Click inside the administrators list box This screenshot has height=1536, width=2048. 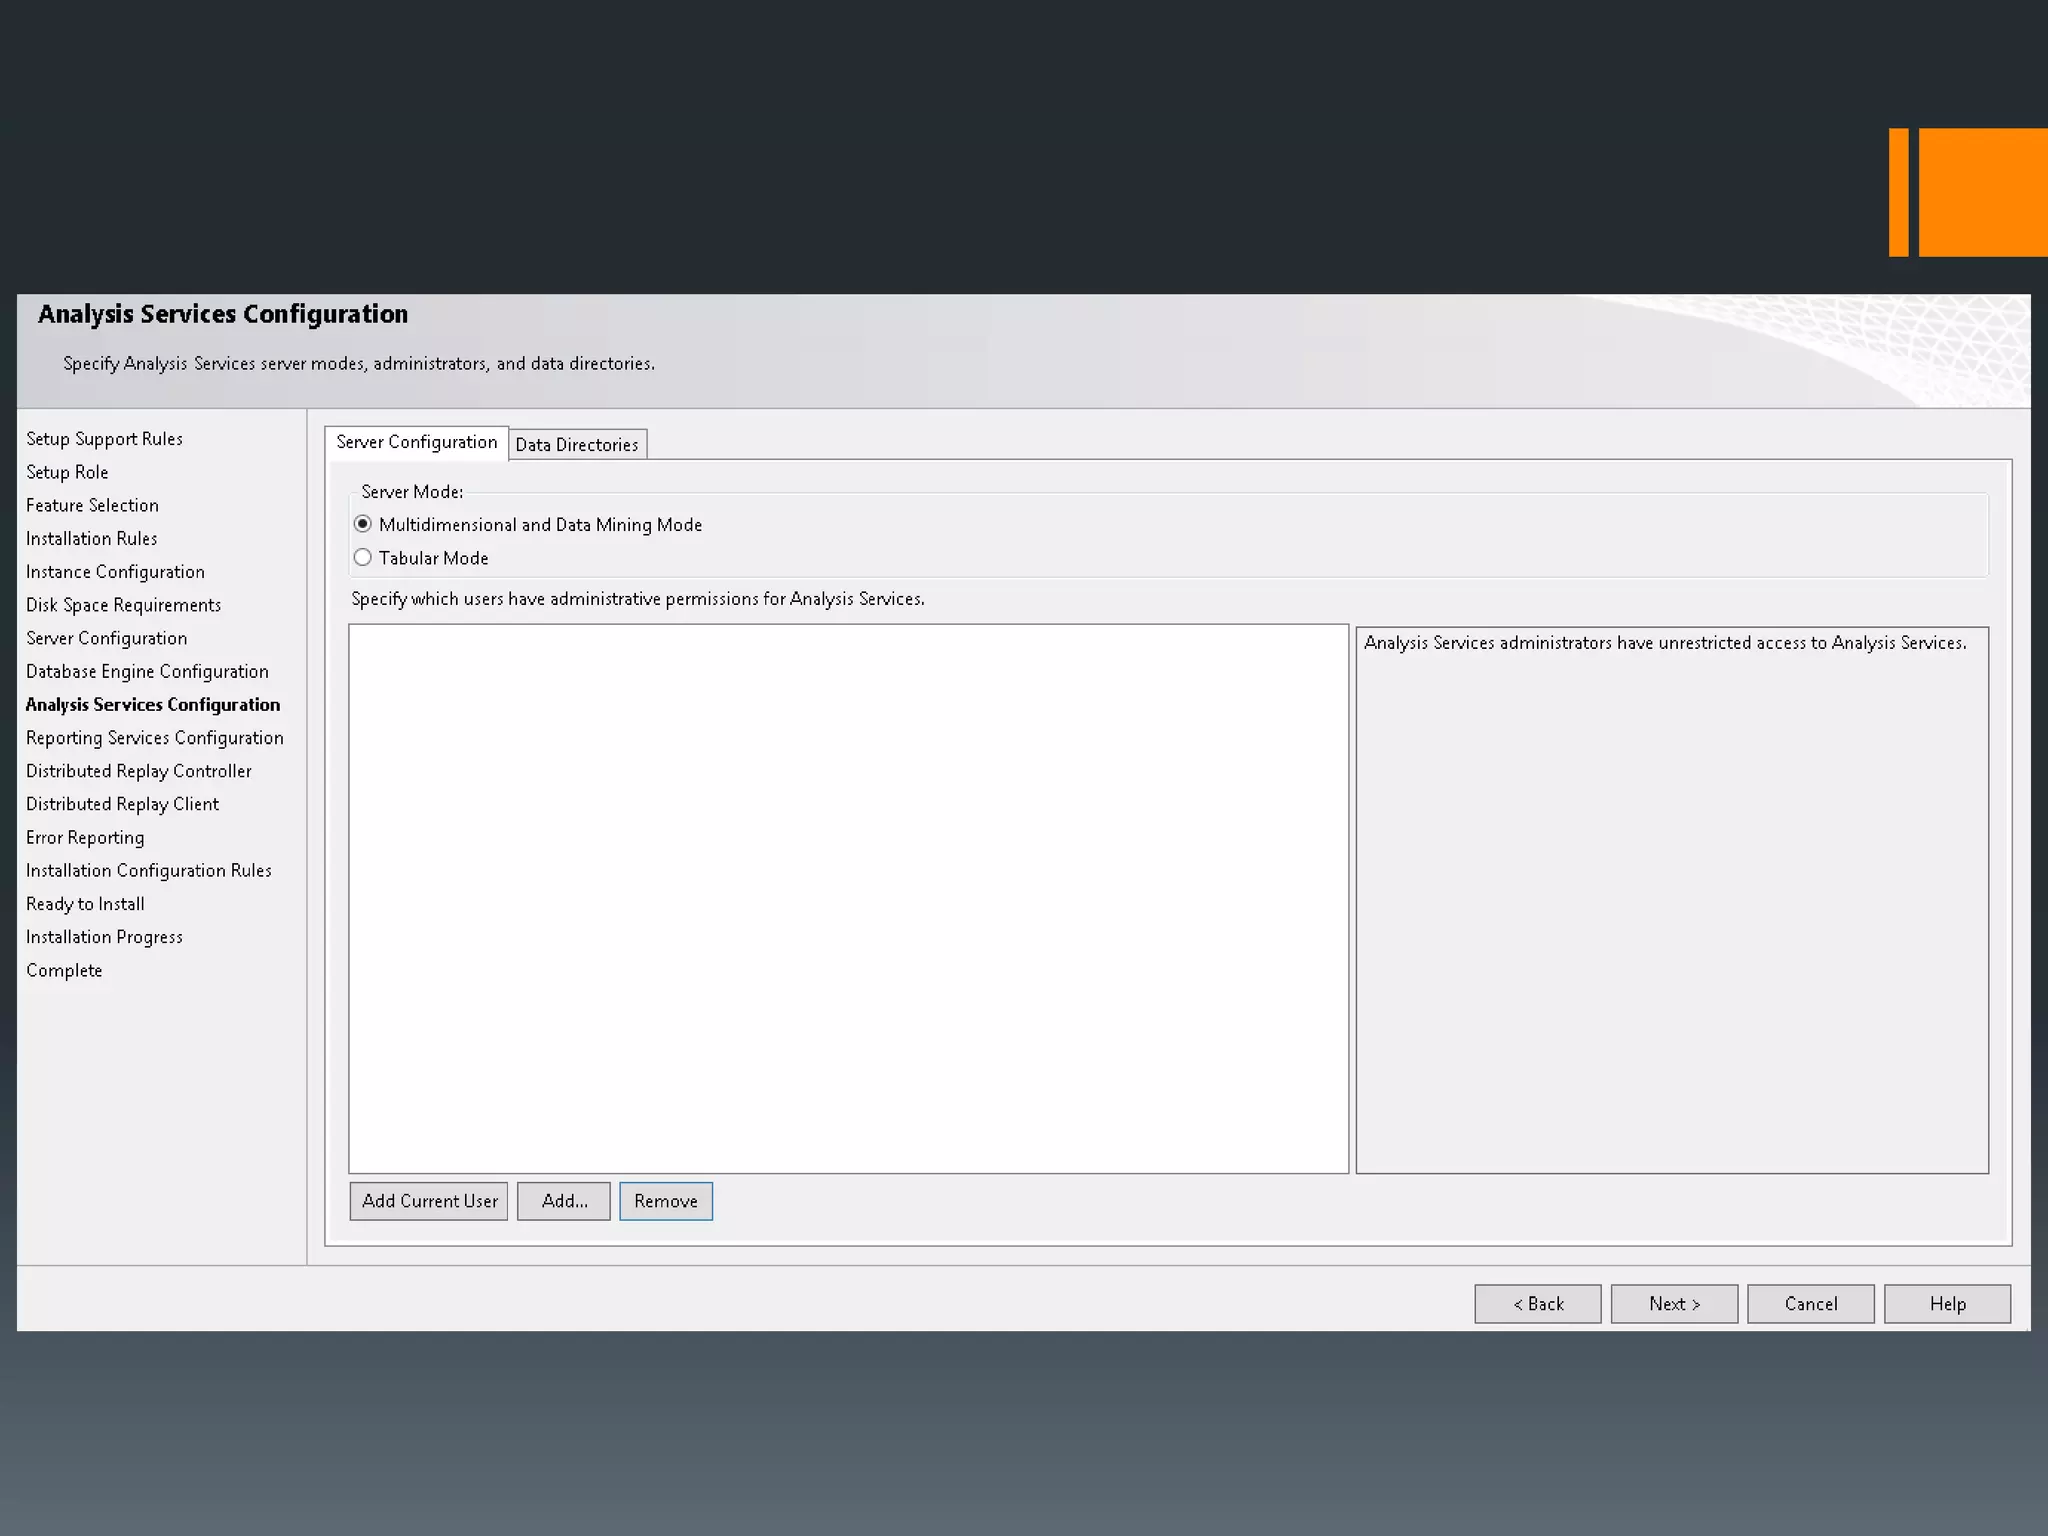pyautogui.click(x=848, y=898)
